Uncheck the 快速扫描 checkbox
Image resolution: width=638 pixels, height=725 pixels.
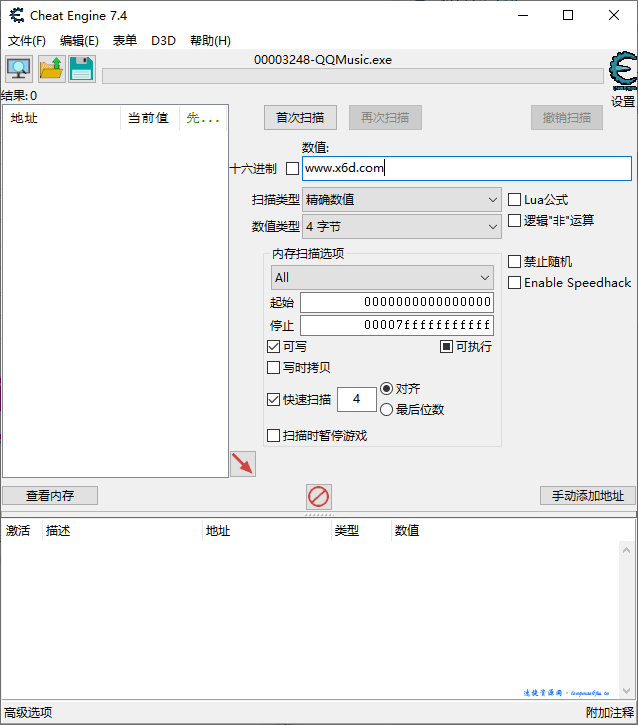tap(273, 399)
